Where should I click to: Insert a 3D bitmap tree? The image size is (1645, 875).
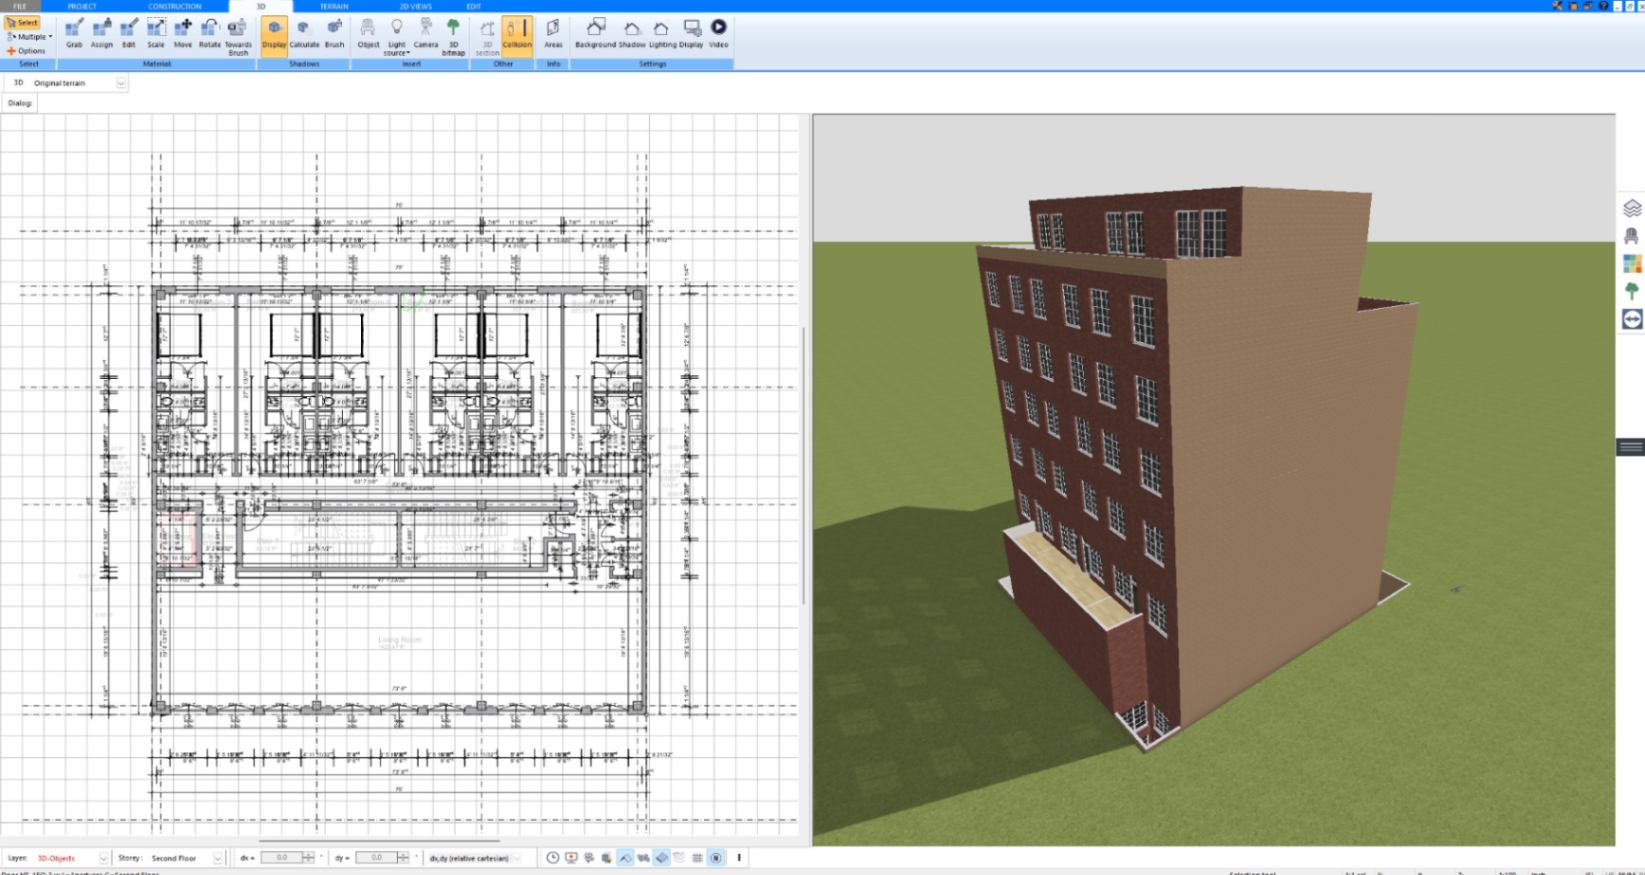(x=453, y=36)
